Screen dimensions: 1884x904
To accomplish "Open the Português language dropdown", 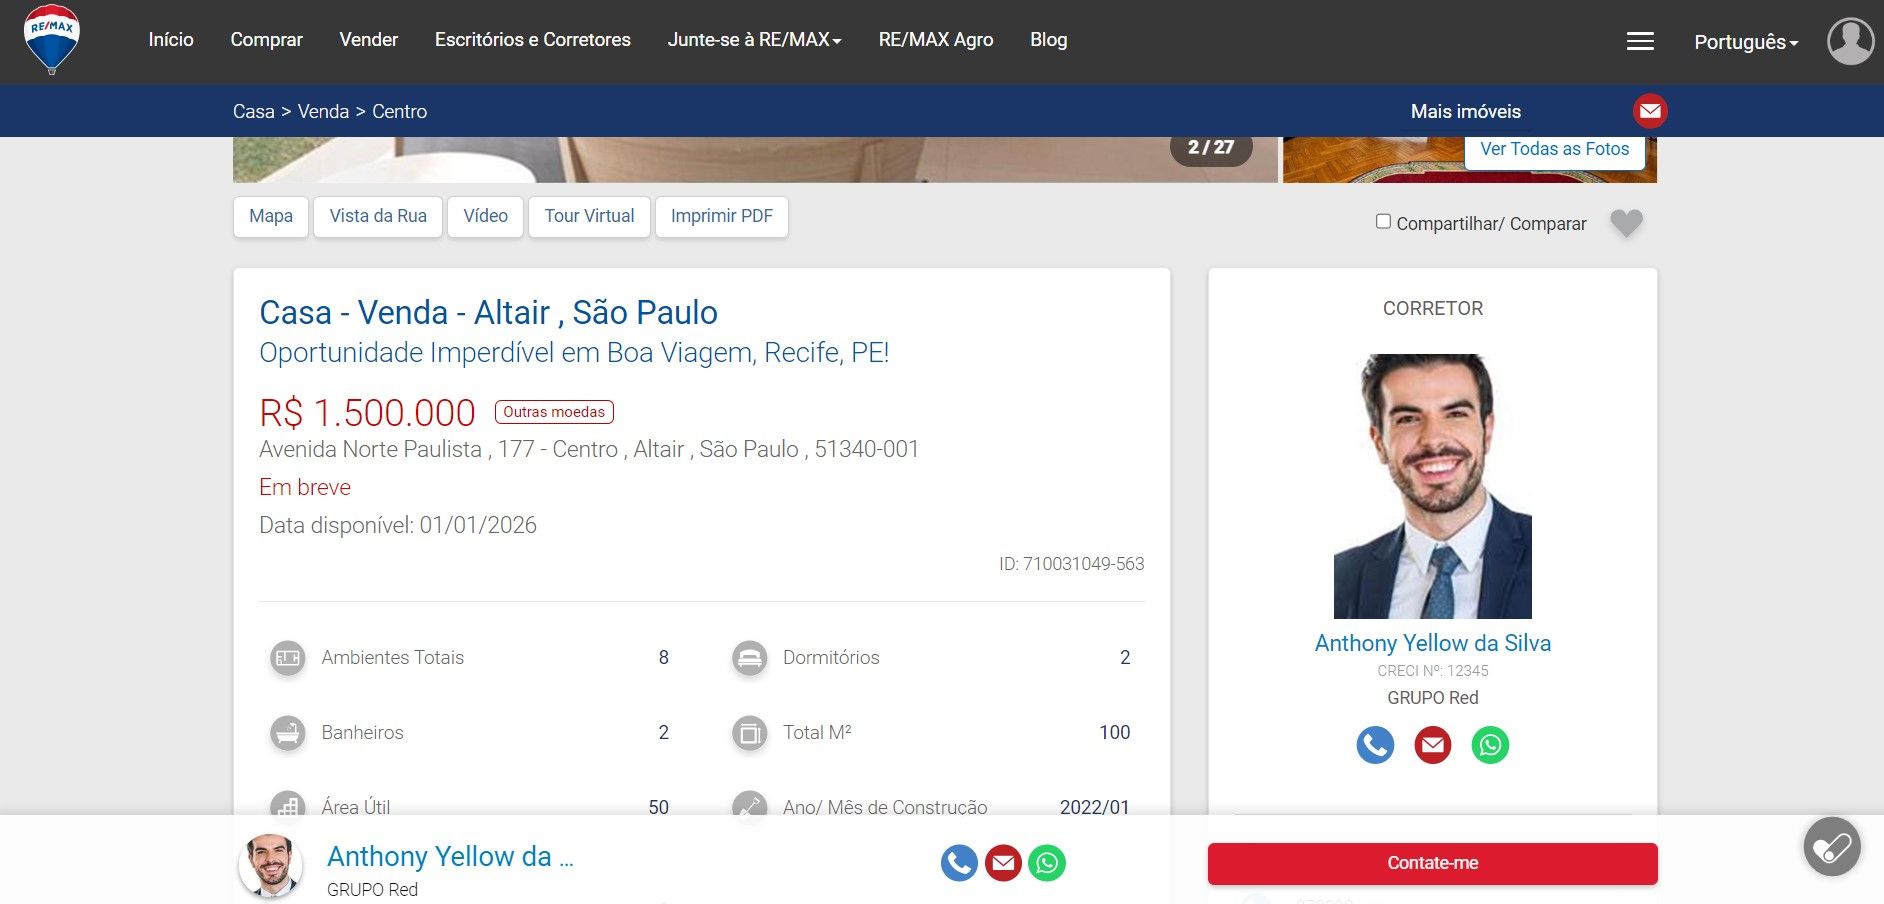I will 1746,42.
